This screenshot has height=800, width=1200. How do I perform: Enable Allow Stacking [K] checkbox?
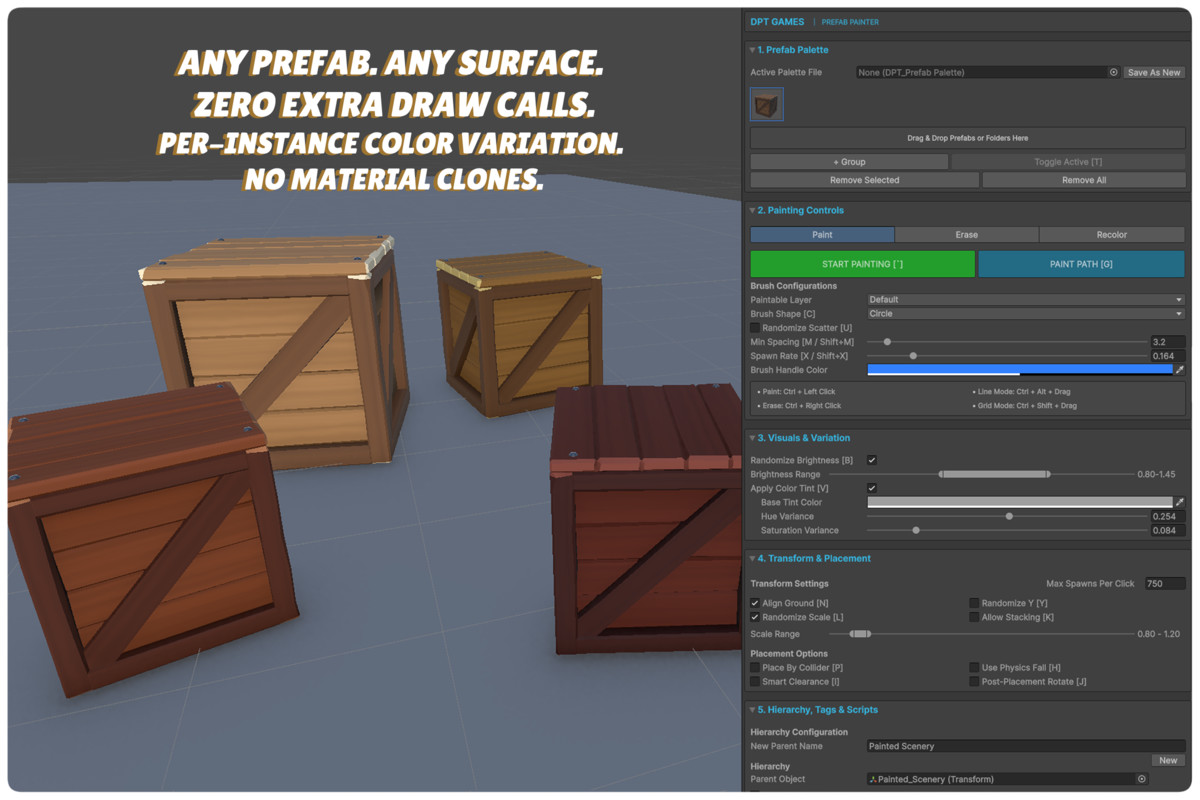pyautogui.click(x=974, y=617)
